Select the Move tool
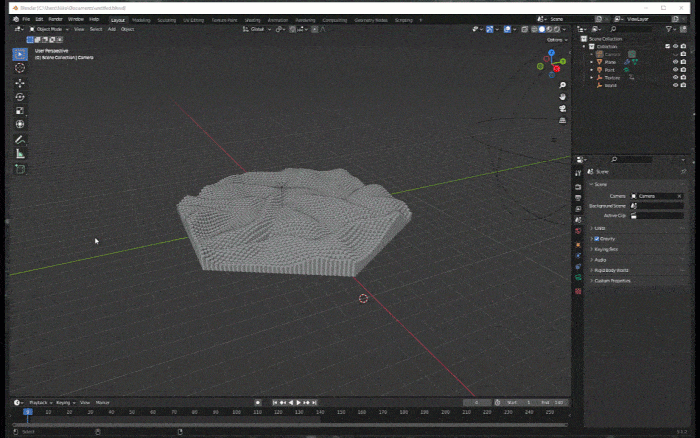700x438 pixels. (20, 83)
